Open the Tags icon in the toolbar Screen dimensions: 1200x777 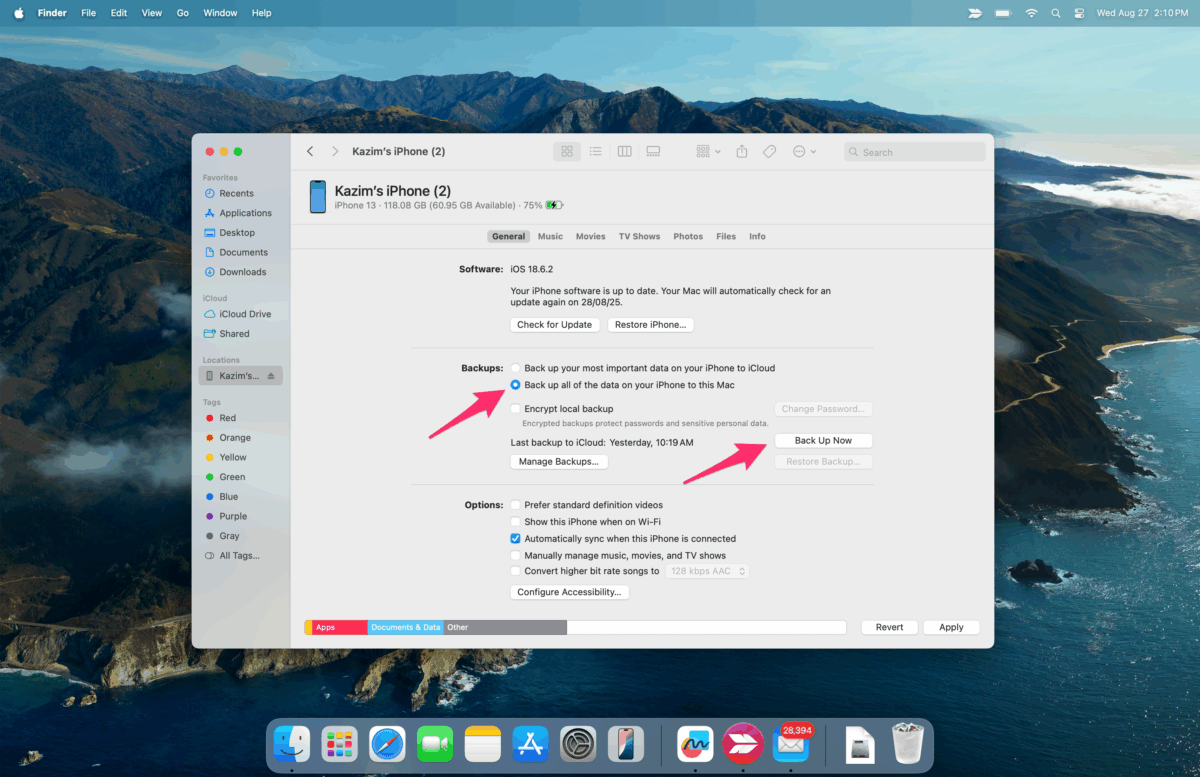(x=769, y=151)
